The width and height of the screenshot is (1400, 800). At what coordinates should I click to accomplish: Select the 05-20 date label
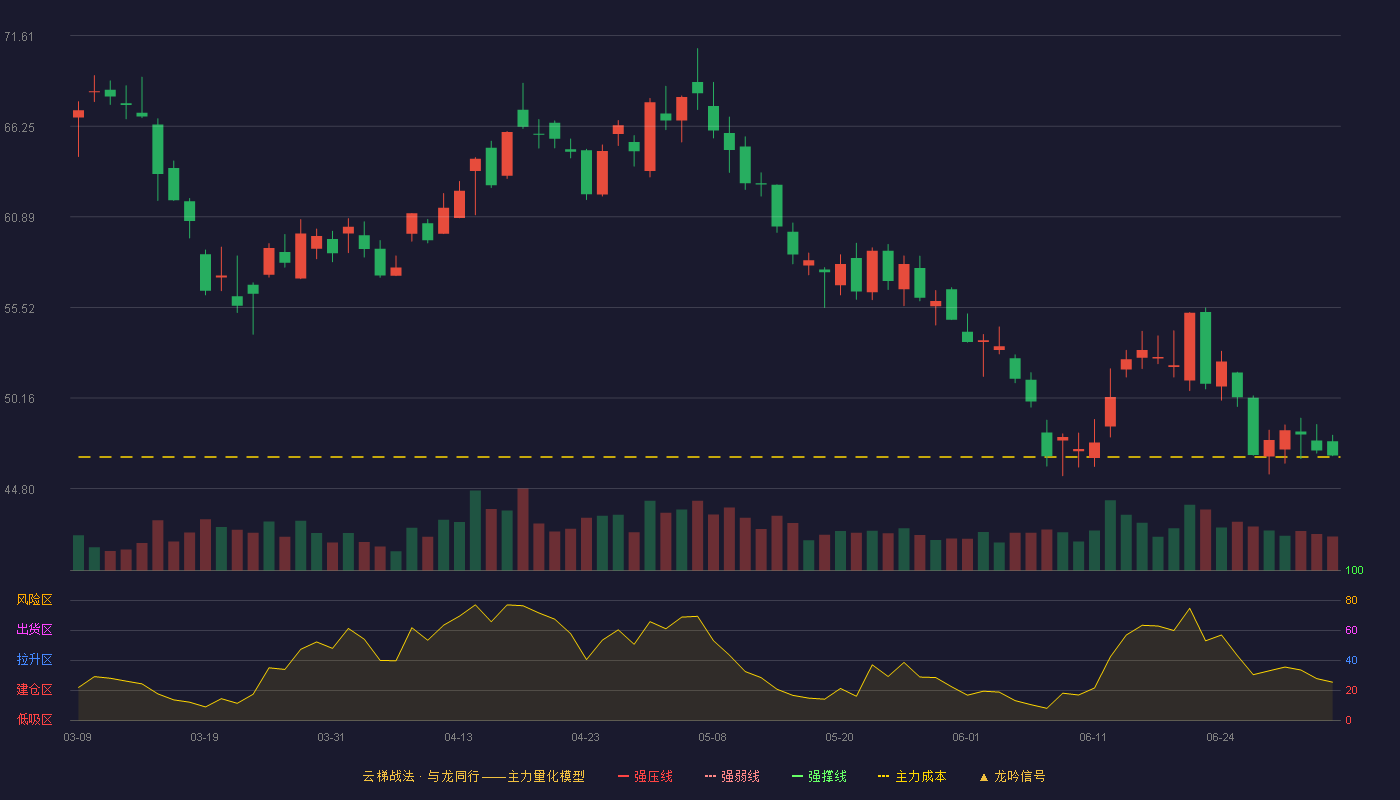(839, 737)
